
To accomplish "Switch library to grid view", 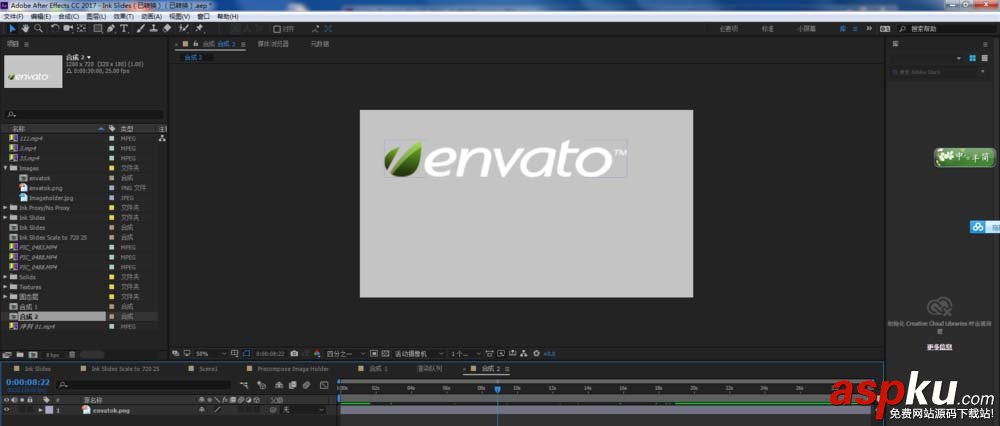I will (973, 58).
